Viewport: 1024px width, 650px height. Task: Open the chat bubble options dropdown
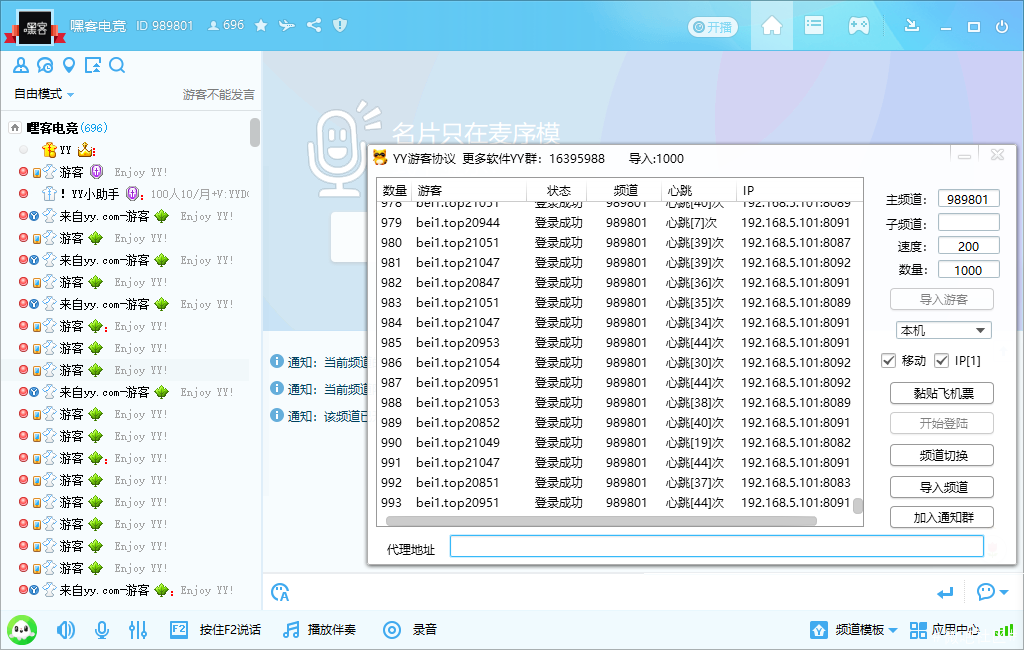pos(992,592)
